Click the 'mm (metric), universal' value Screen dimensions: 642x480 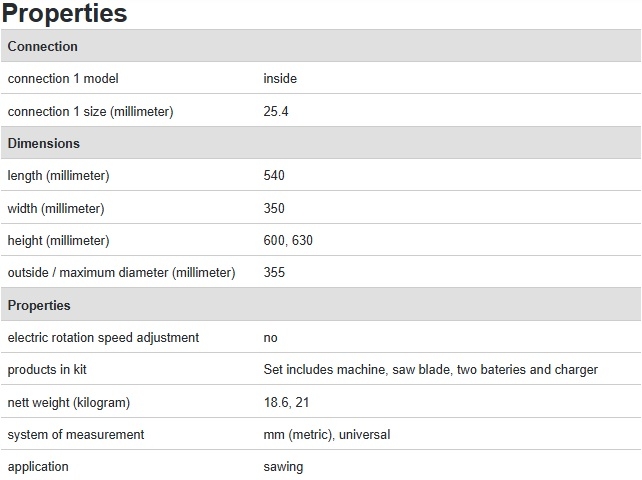[327, 435]
